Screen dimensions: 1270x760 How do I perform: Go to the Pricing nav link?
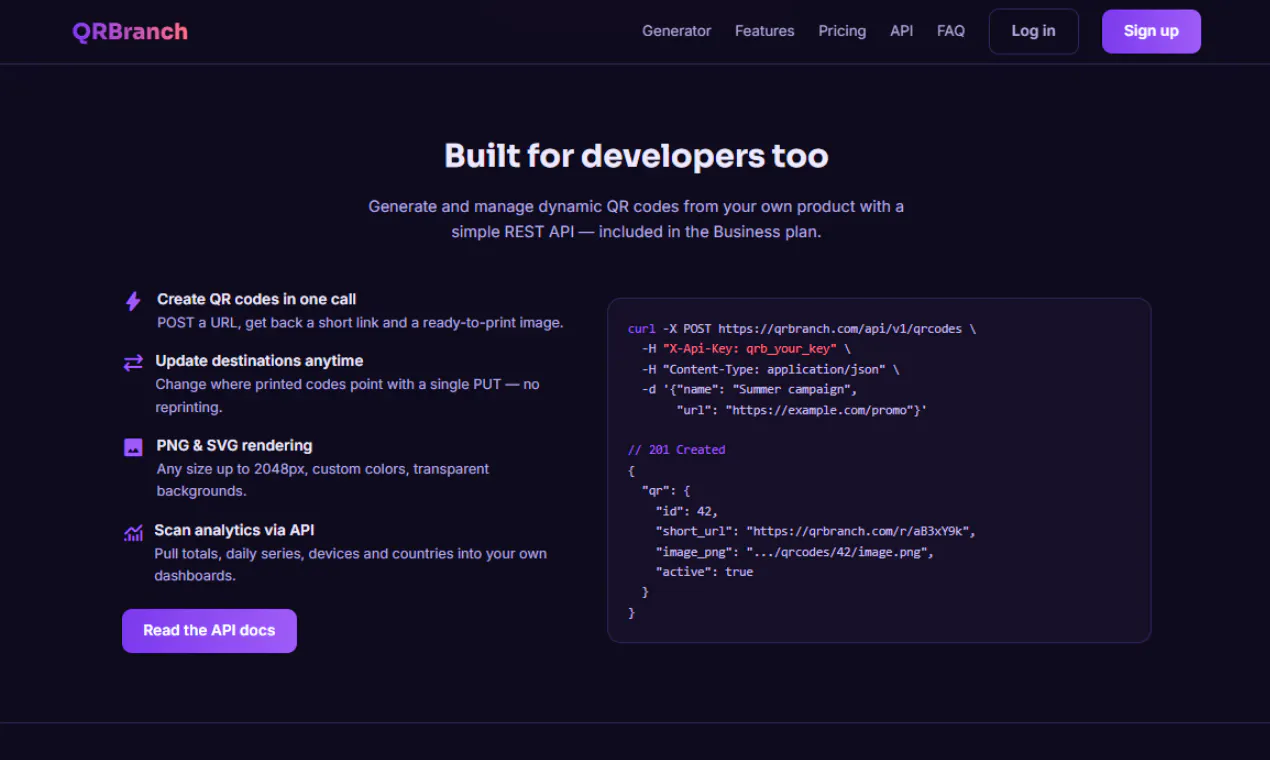(842, 31)
